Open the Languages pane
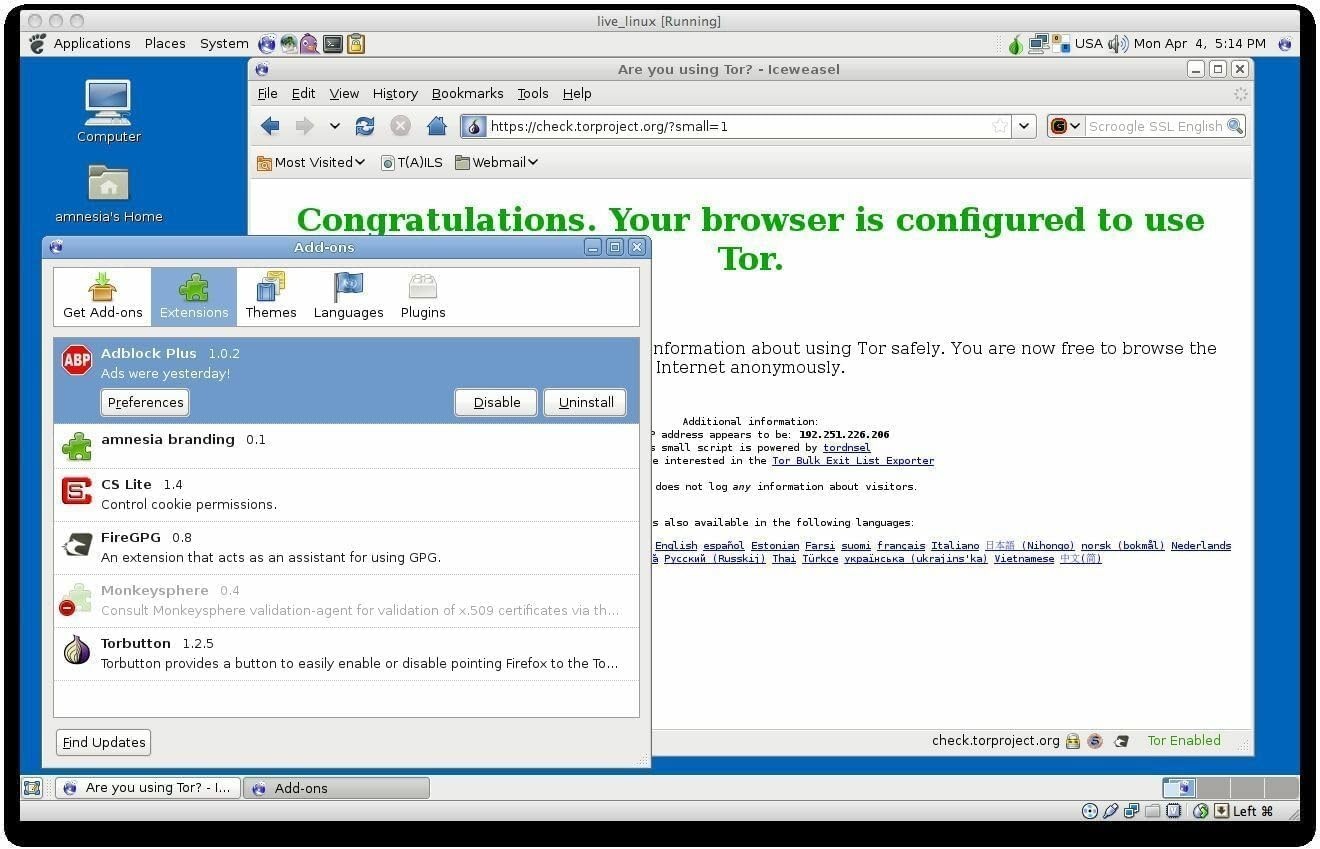 tap(348, 296)
